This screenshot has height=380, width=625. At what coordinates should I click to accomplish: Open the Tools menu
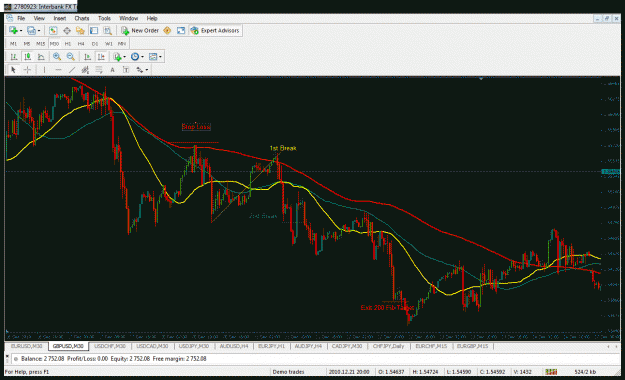click(x=104, y=18)
